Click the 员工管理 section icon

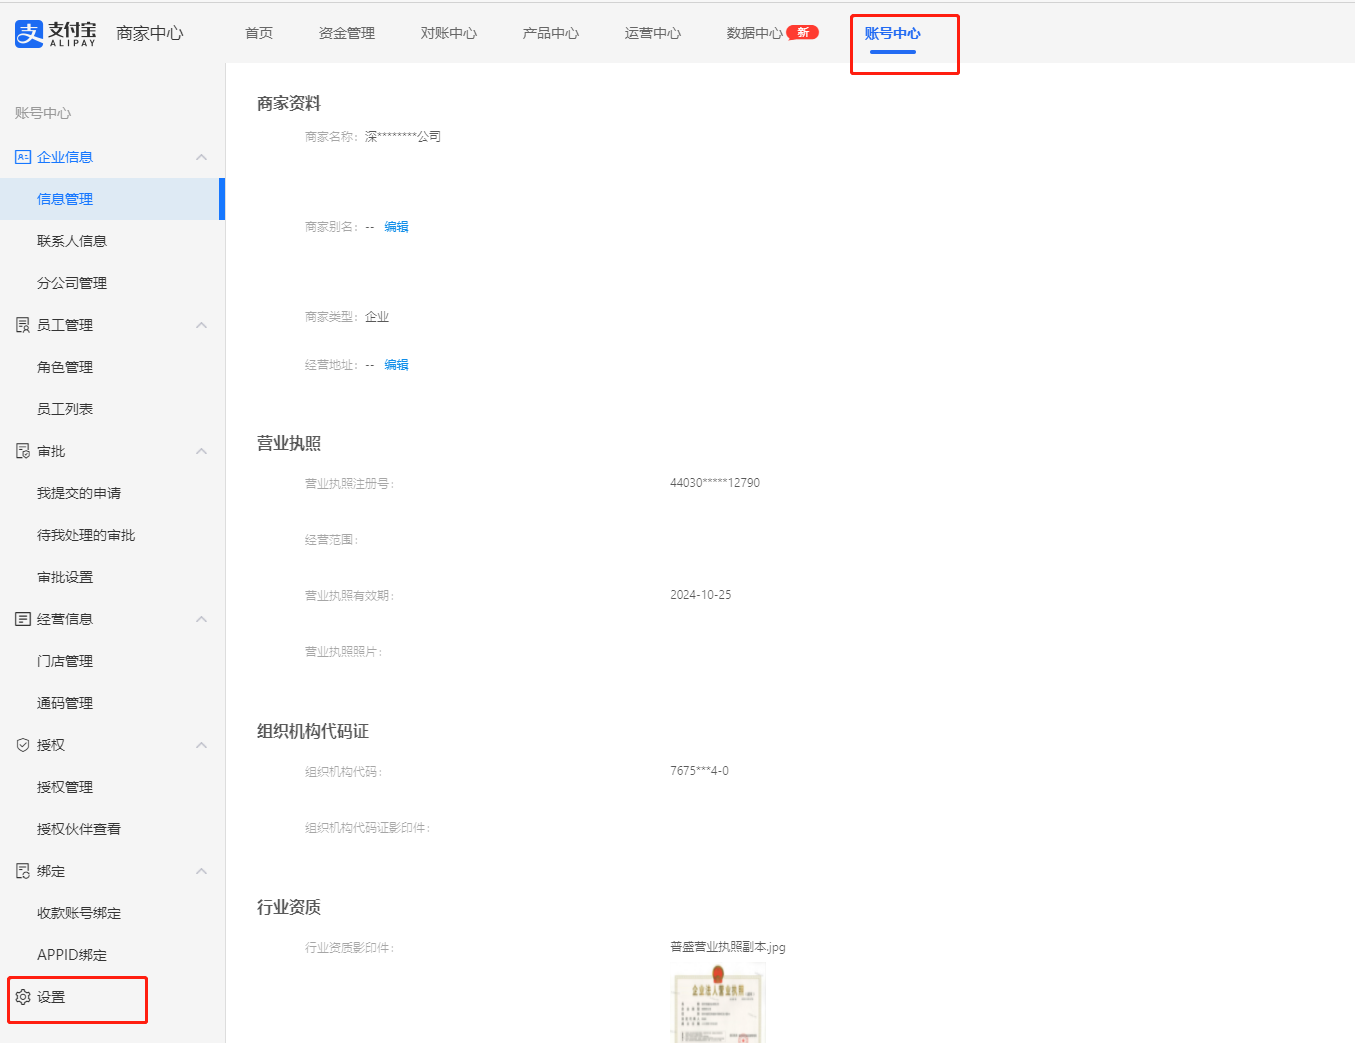pyautogui.click(x=23, y=325)
